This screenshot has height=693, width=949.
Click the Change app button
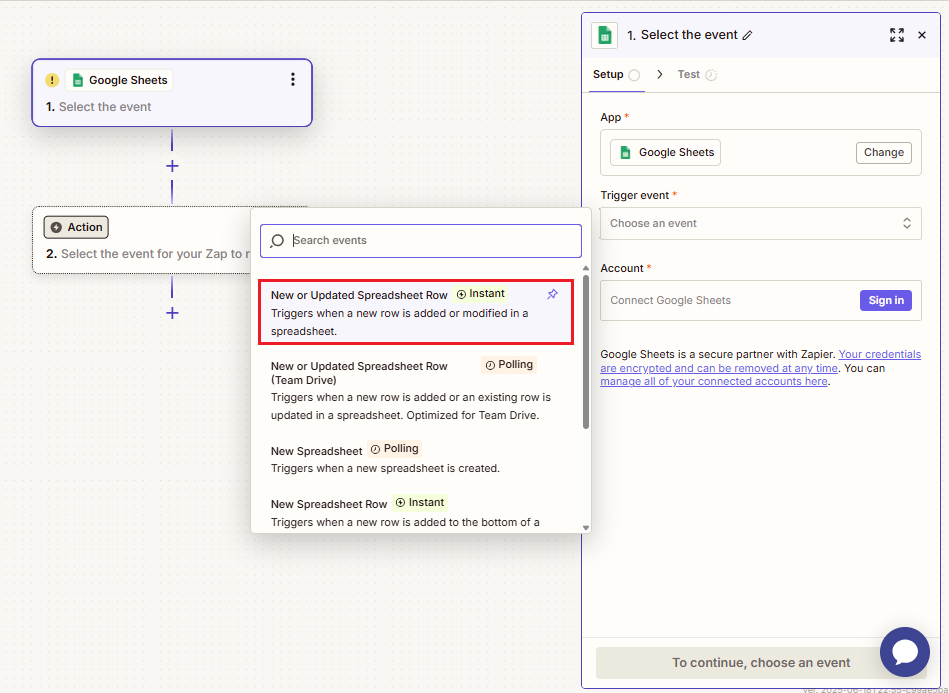tap(884, 153)
